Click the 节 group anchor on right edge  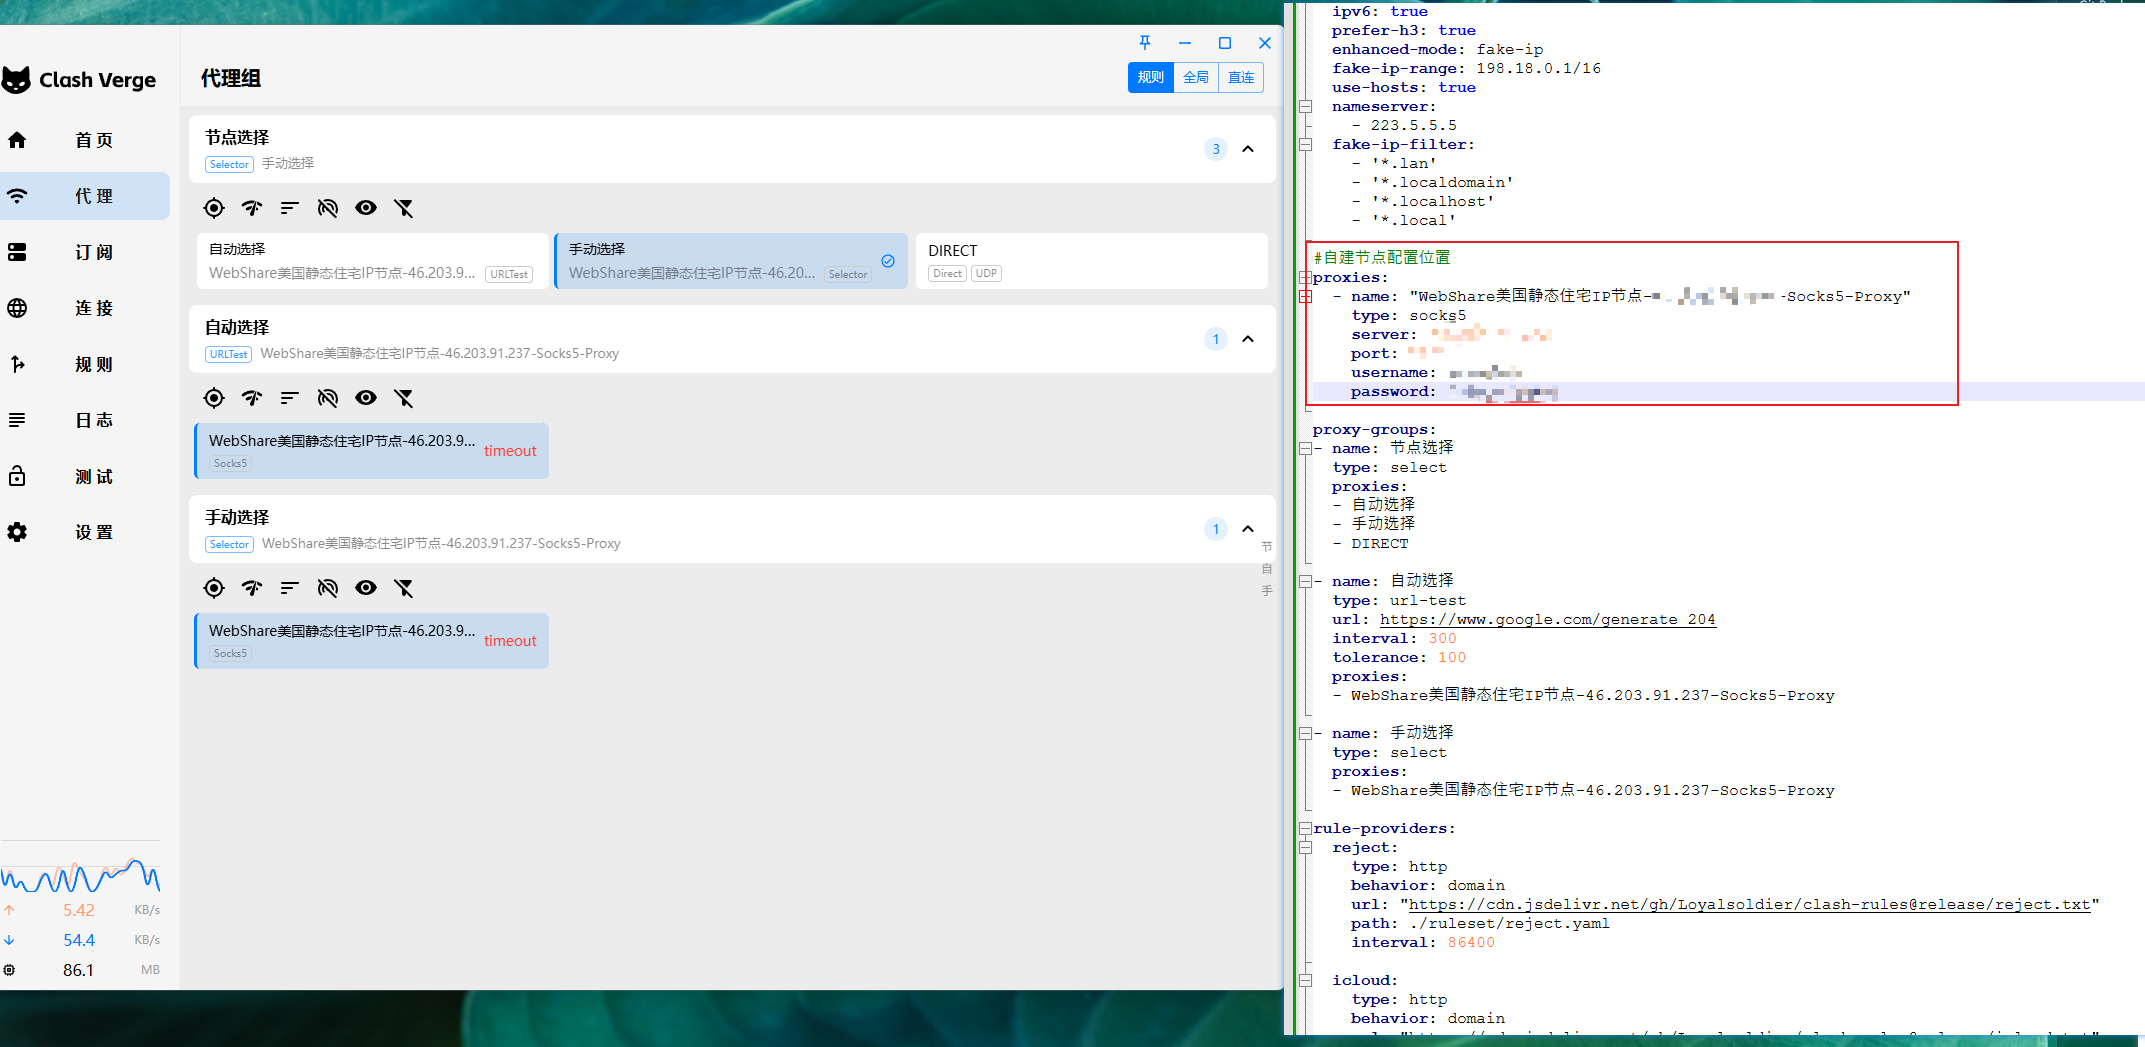pyautogui.click(x=1267, y=547)
